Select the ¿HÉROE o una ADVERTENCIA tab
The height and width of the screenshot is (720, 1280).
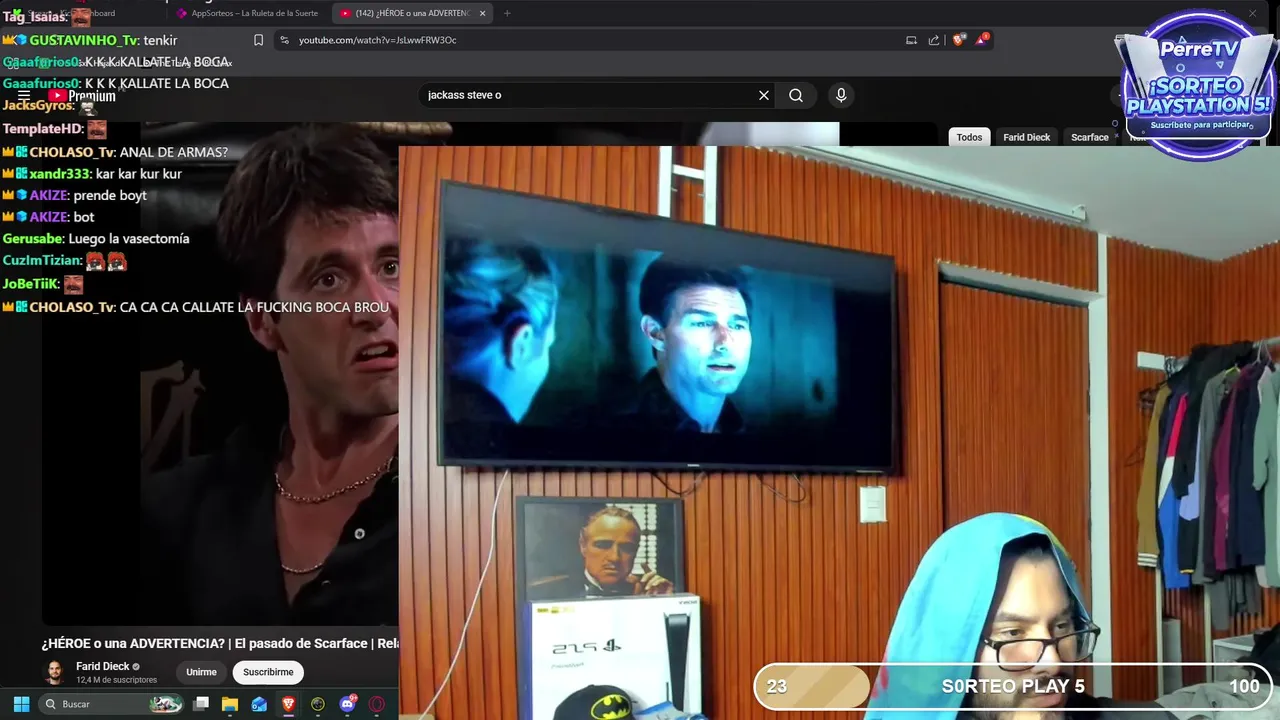412,13
